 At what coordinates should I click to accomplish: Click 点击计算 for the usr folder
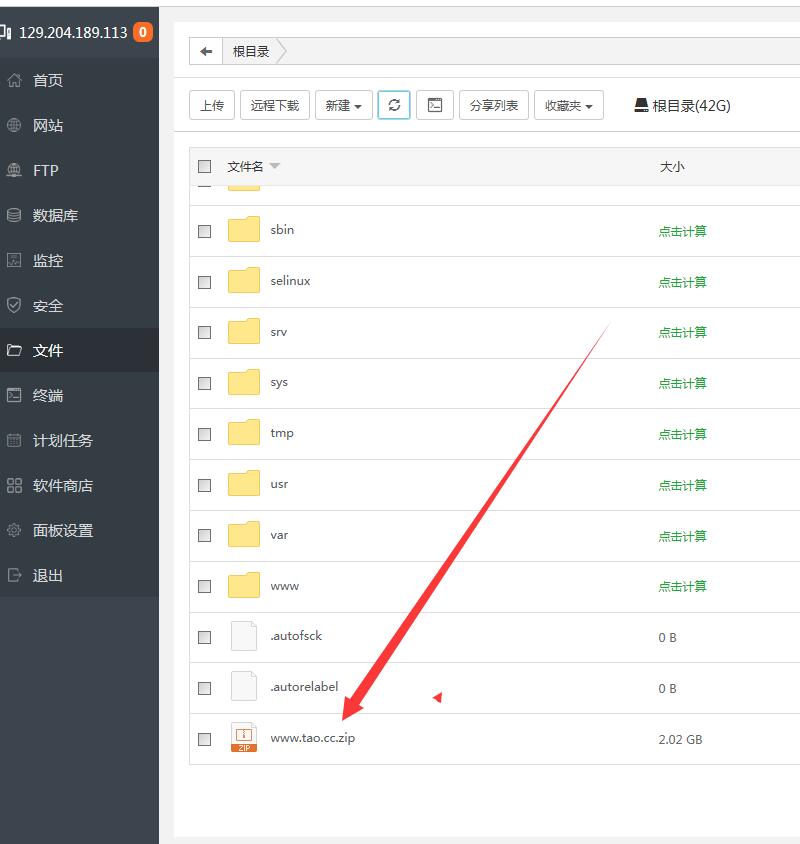click(682, 485)
